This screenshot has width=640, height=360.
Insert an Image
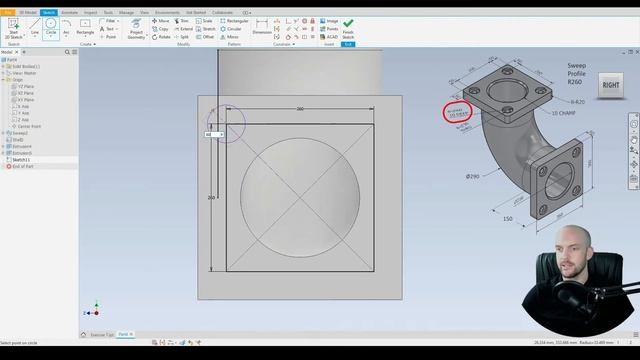[x=329, y=21]
